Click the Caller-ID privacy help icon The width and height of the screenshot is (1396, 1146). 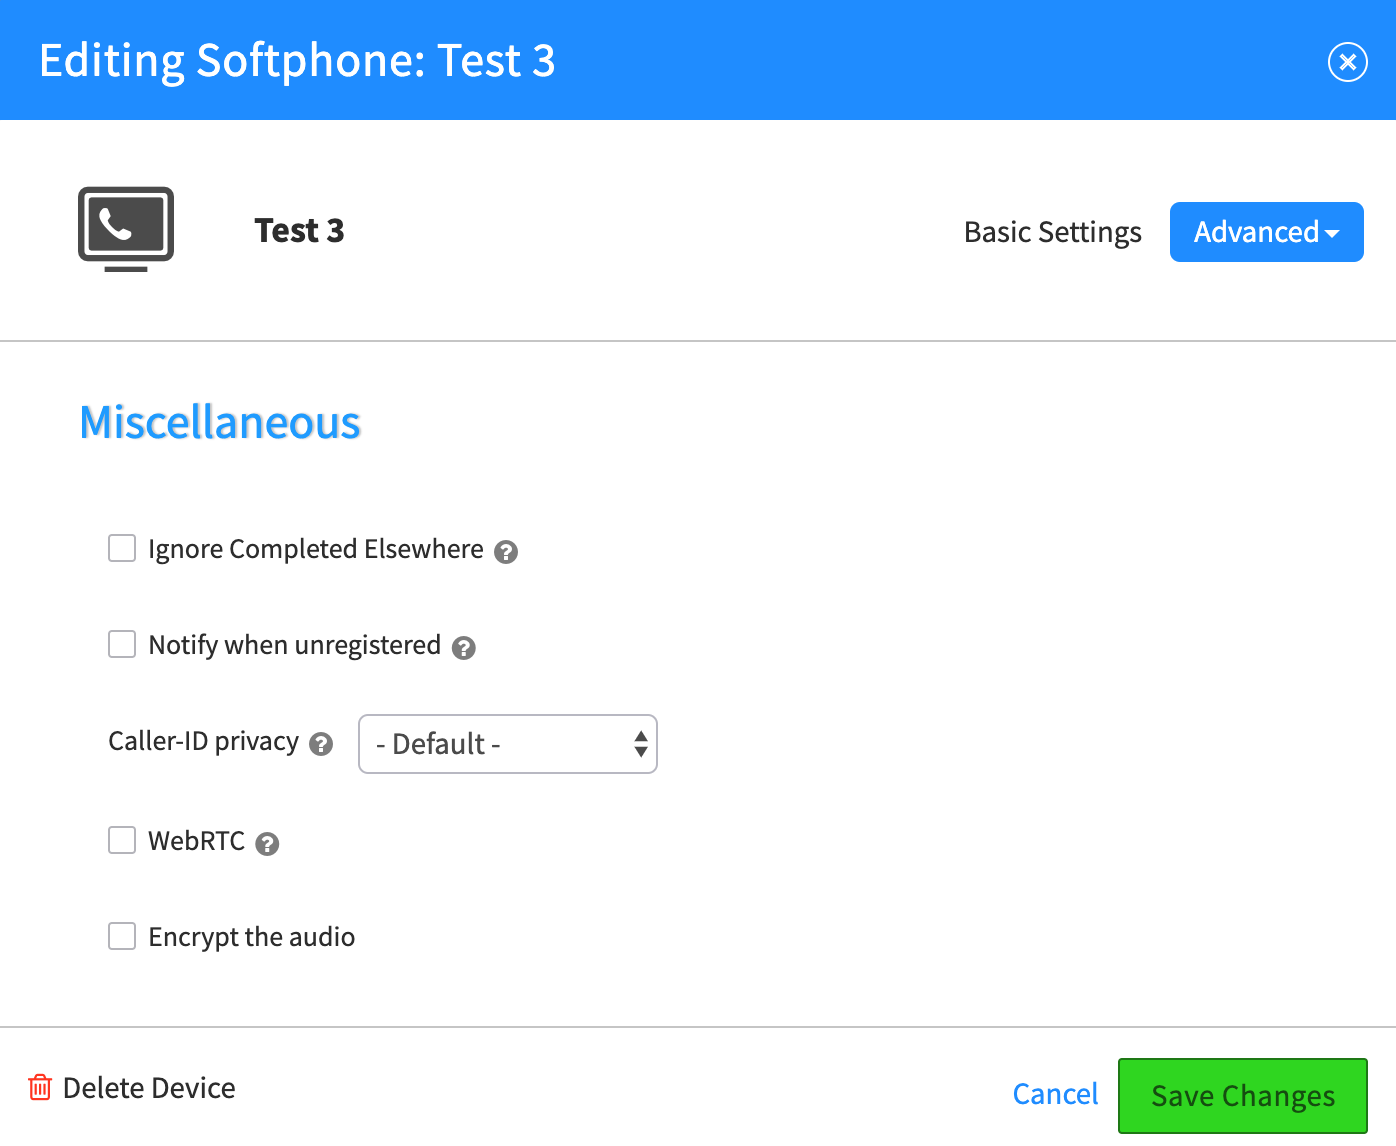click(x=321, y=744)
